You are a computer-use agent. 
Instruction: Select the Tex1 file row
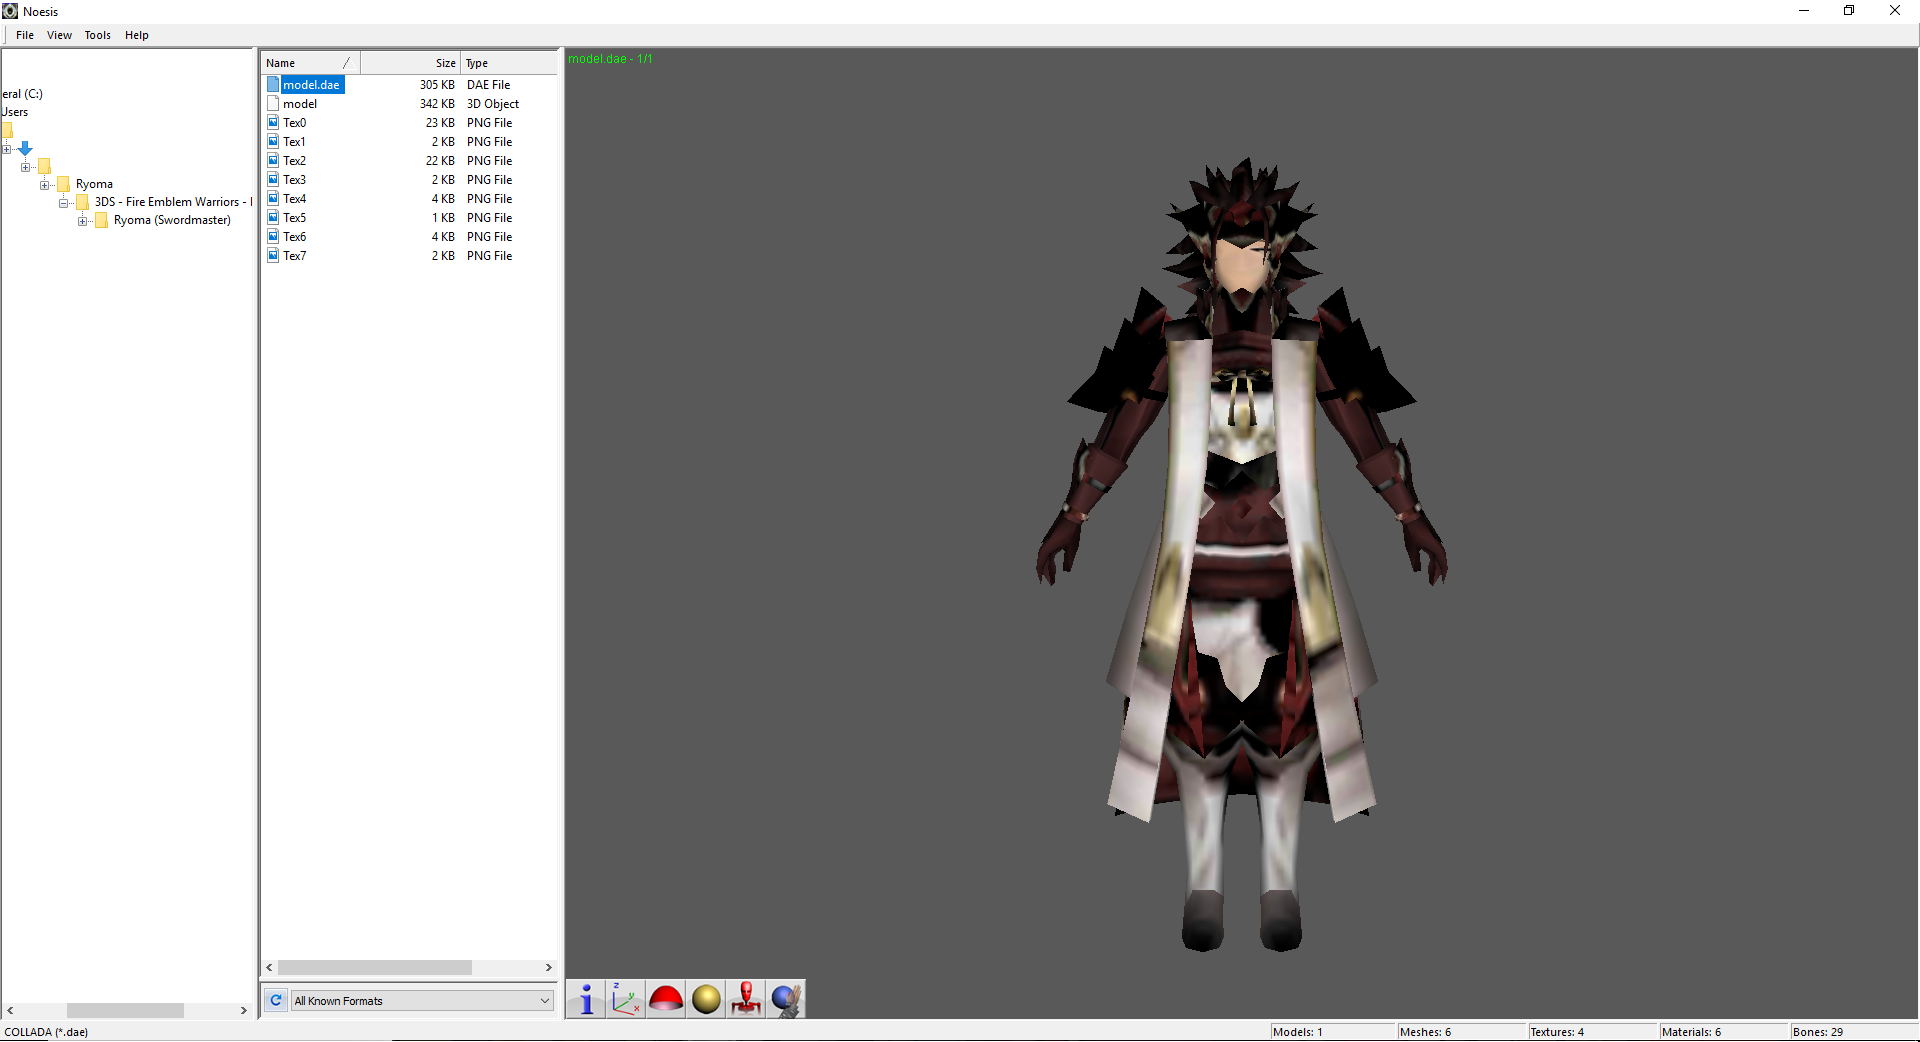tap(409, 142)
